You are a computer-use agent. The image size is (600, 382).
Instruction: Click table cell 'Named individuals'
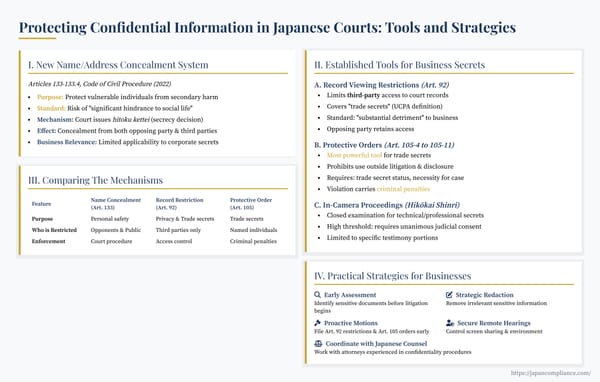(253, 230)
